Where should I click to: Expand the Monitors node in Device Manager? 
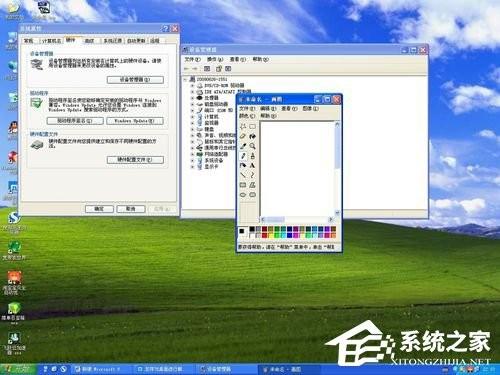[192, 123]
